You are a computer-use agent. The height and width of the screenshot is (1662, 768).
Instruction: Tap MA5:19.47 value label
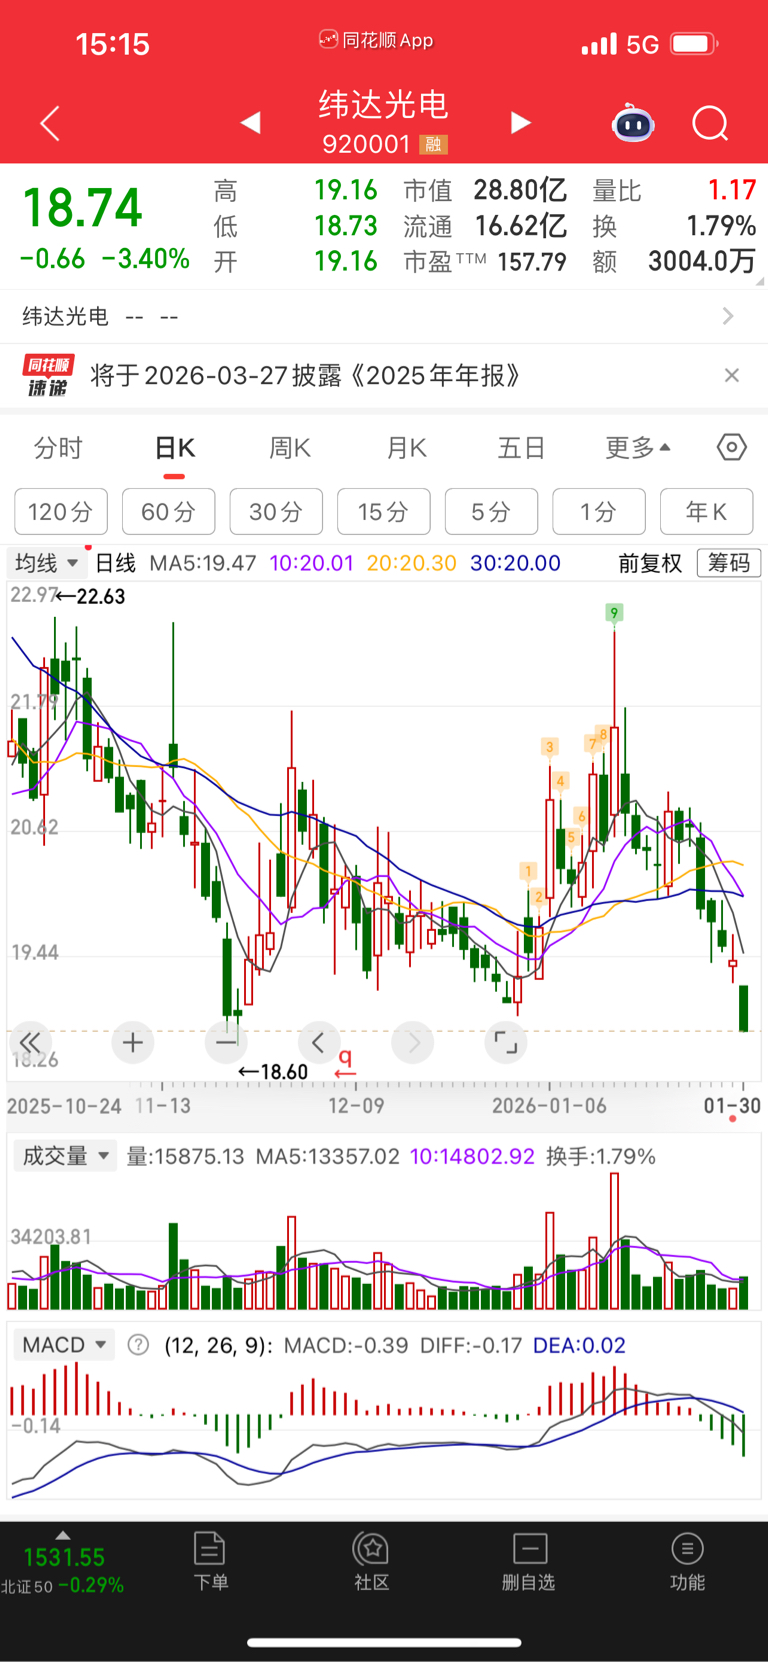tap(203, 563)
